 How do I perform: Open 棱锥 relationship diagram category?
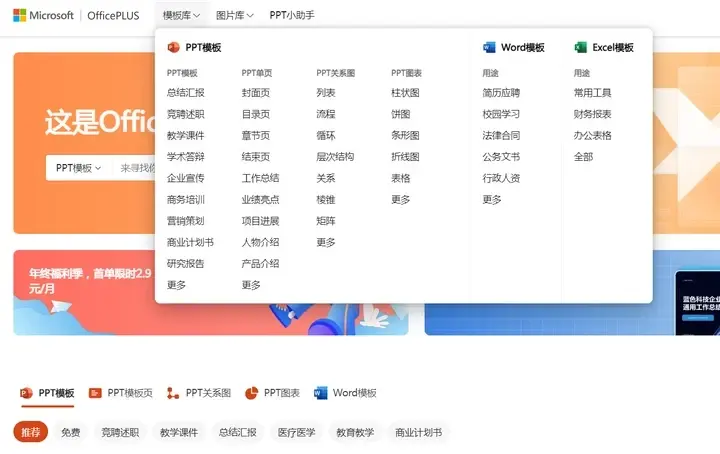pyautogui.click(x=326, y=200)
